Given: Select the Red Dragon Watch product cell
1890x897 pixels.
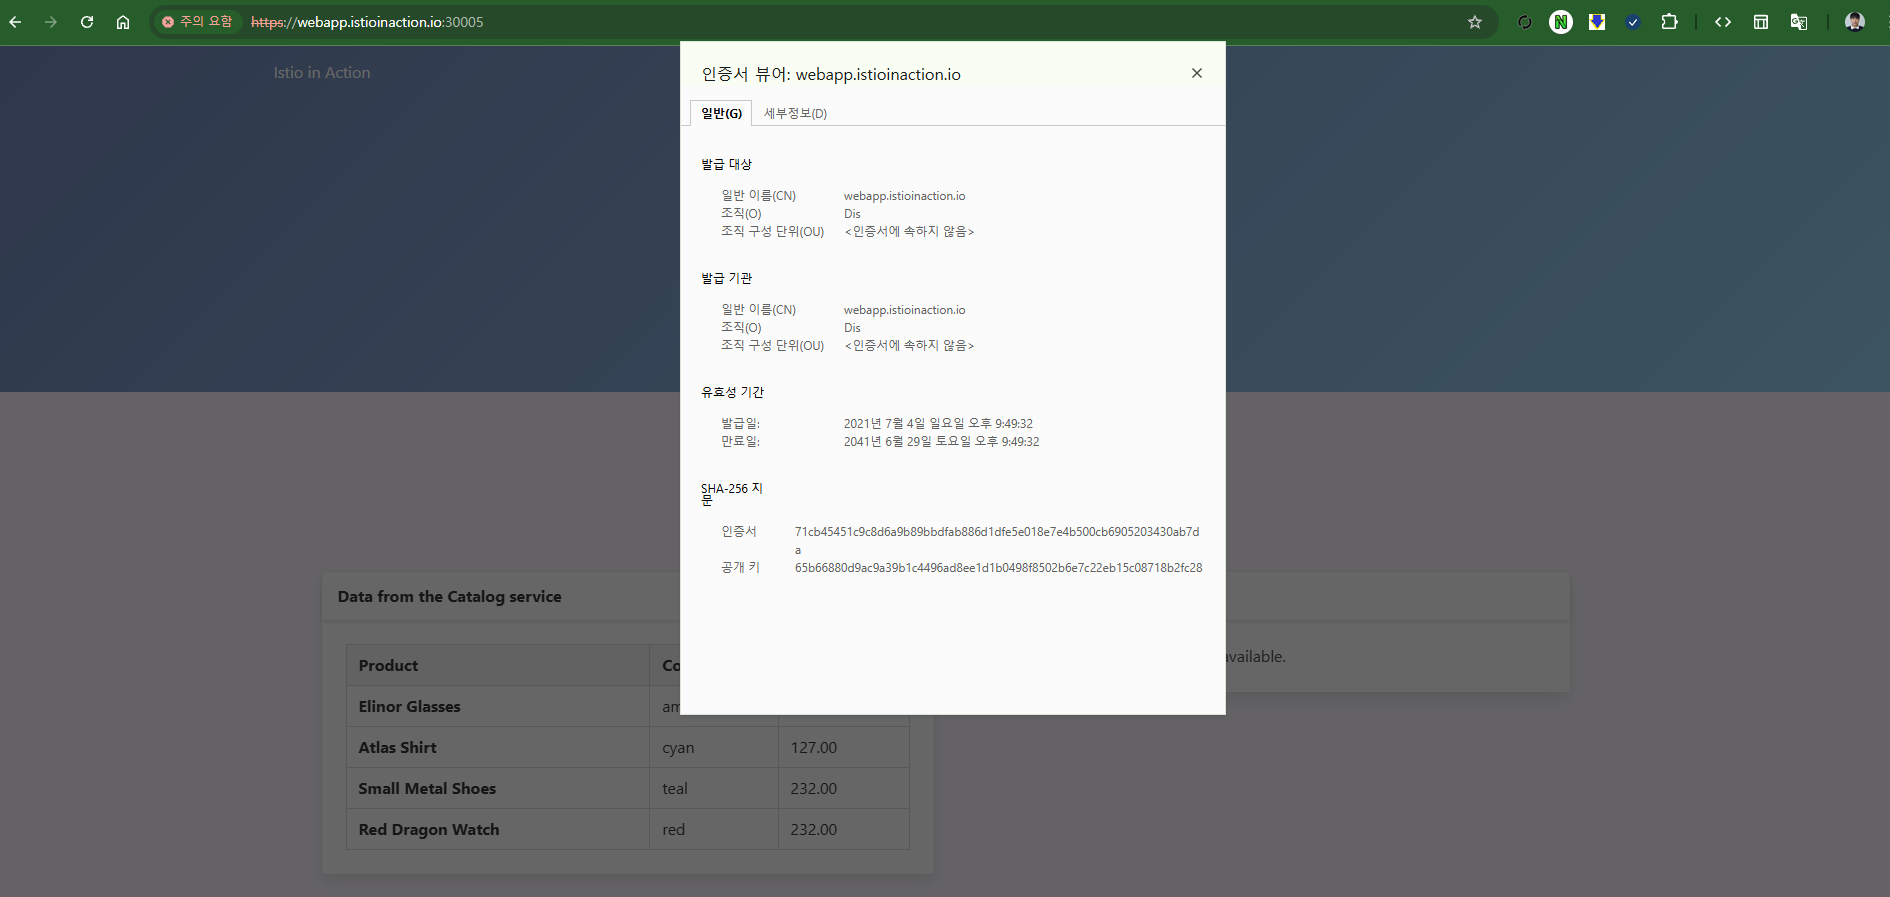Looking at the screenshot, I should [498, 830].
